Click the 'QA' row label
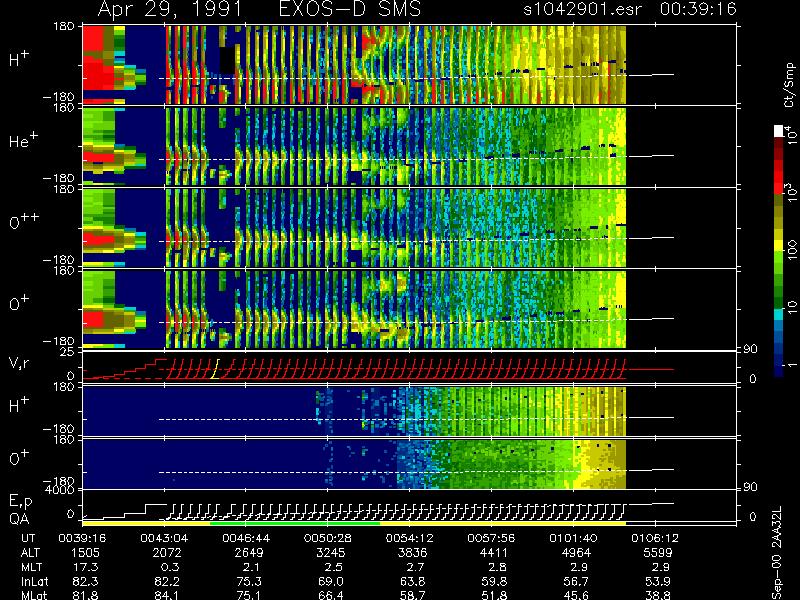 click(x=19, y=519)
